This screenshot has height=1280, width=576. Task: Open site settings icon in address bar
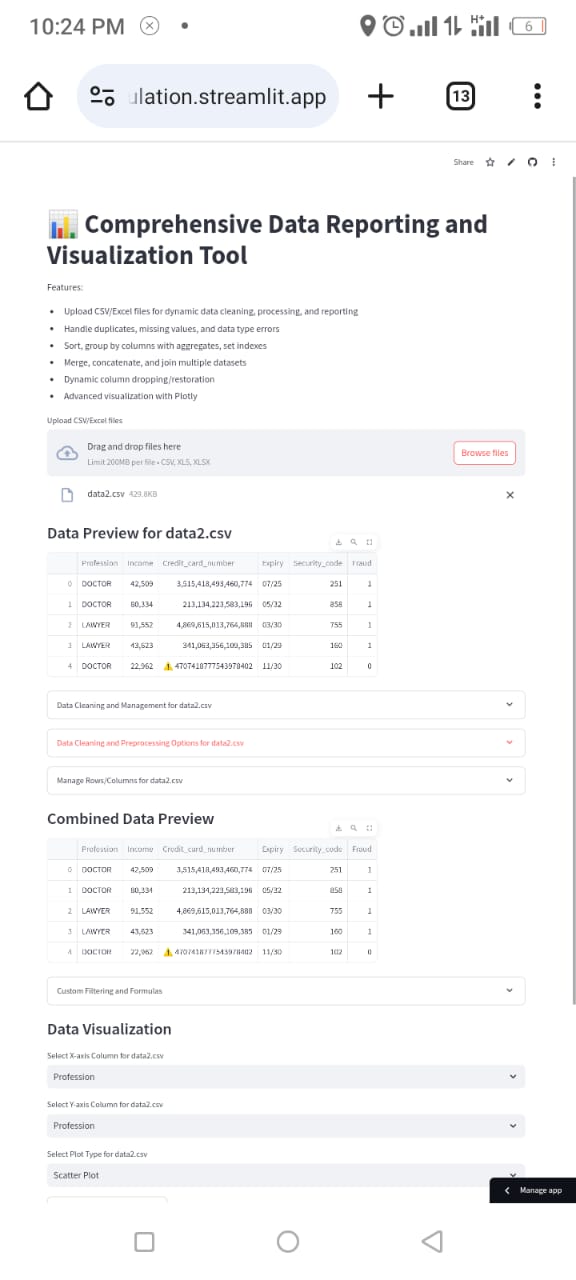(102, 96)
